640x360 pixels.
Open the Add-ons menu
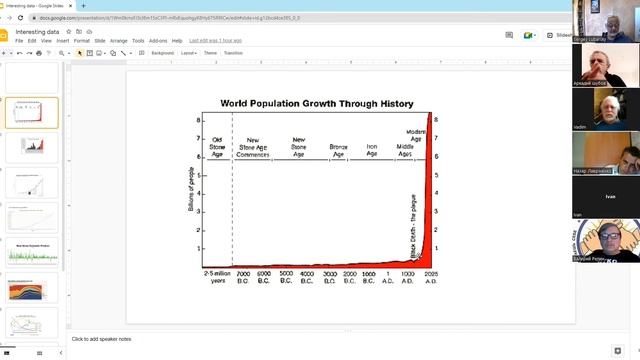pos(158,41)
